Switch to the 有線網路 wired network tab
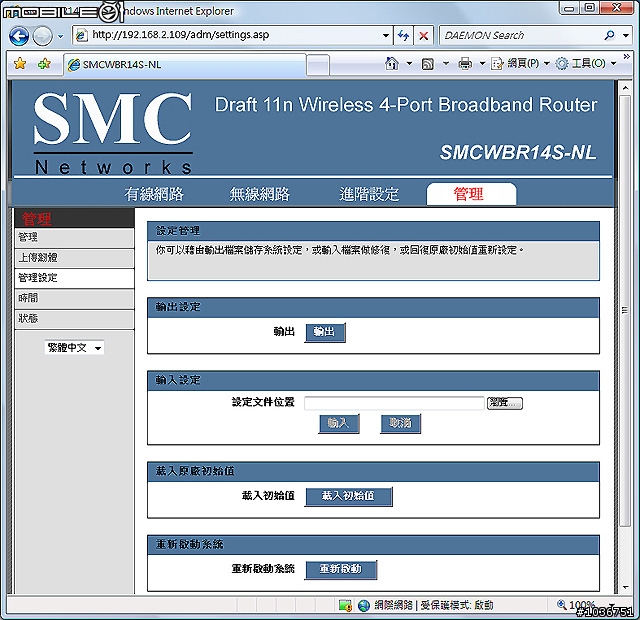Screen dimensions: 640x620 (x=154, y=194)
